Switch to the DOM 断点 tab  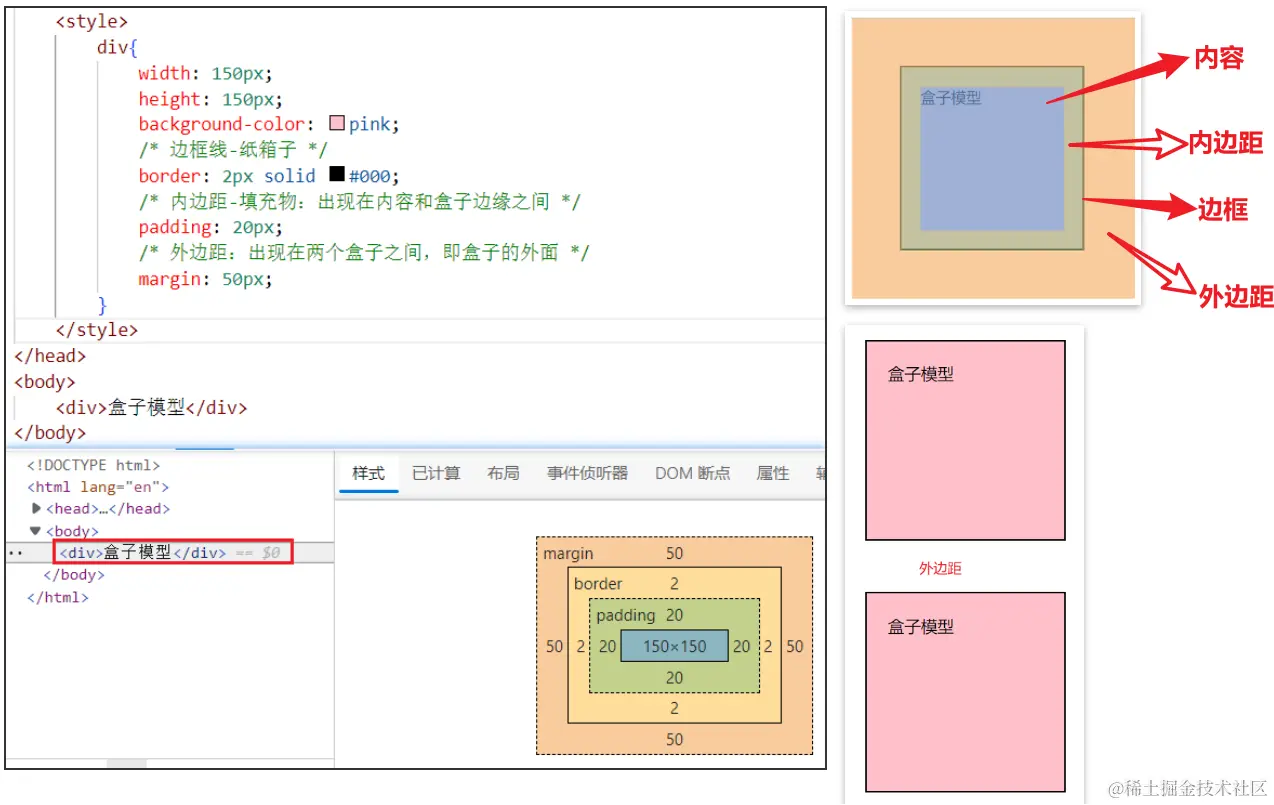(x=692, y=473)
